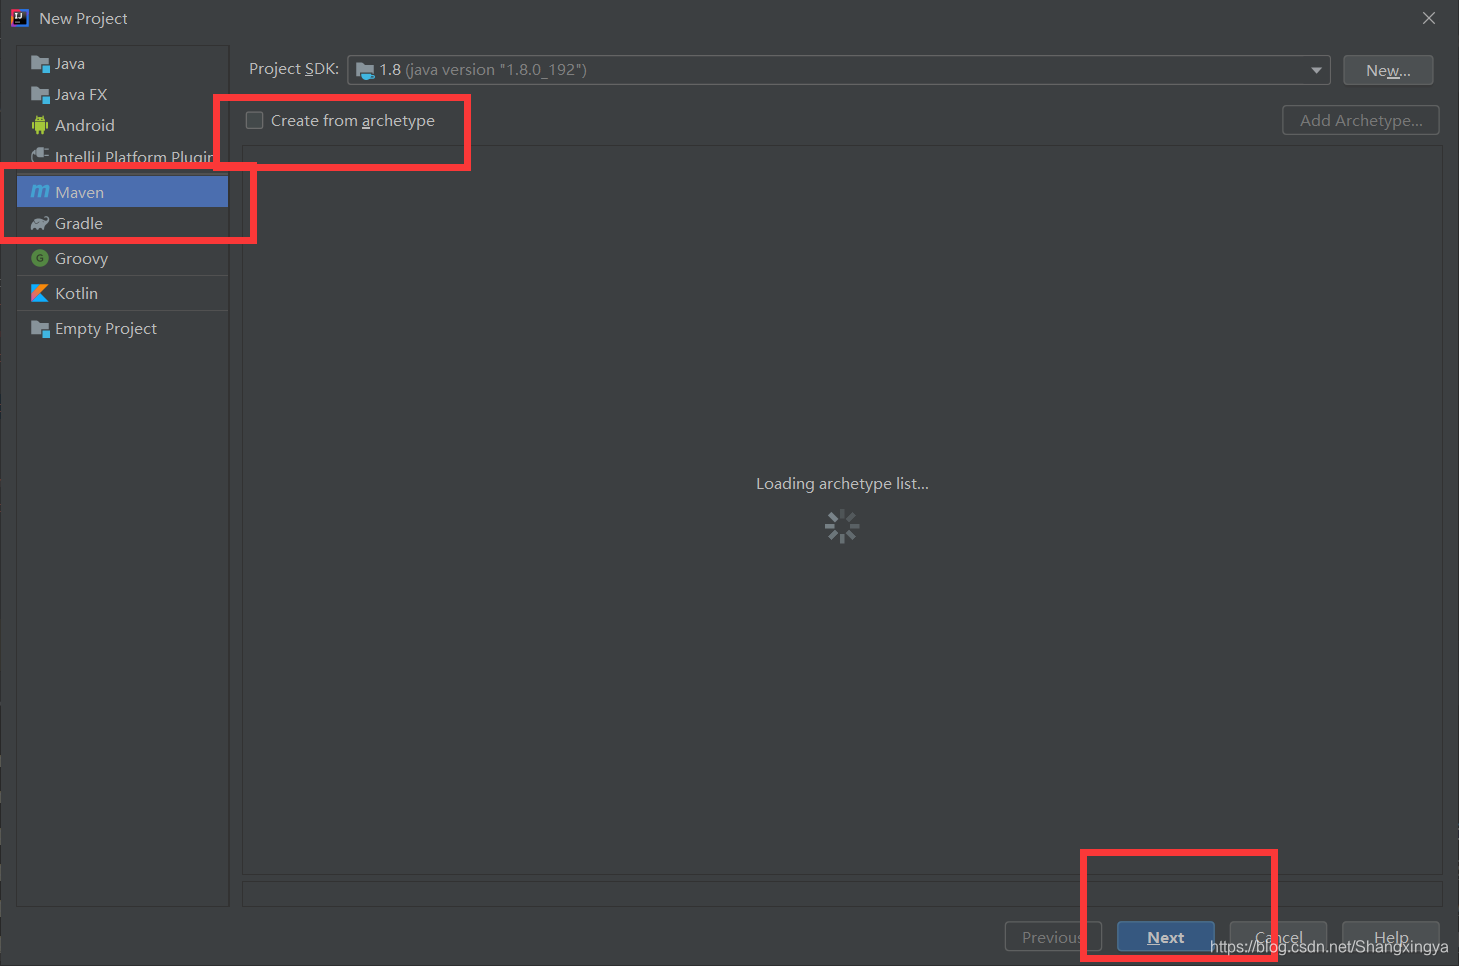This screenshot has height=966, width=1459.
Task: Select Java FX project type
Action: click(x=123, y=95)
